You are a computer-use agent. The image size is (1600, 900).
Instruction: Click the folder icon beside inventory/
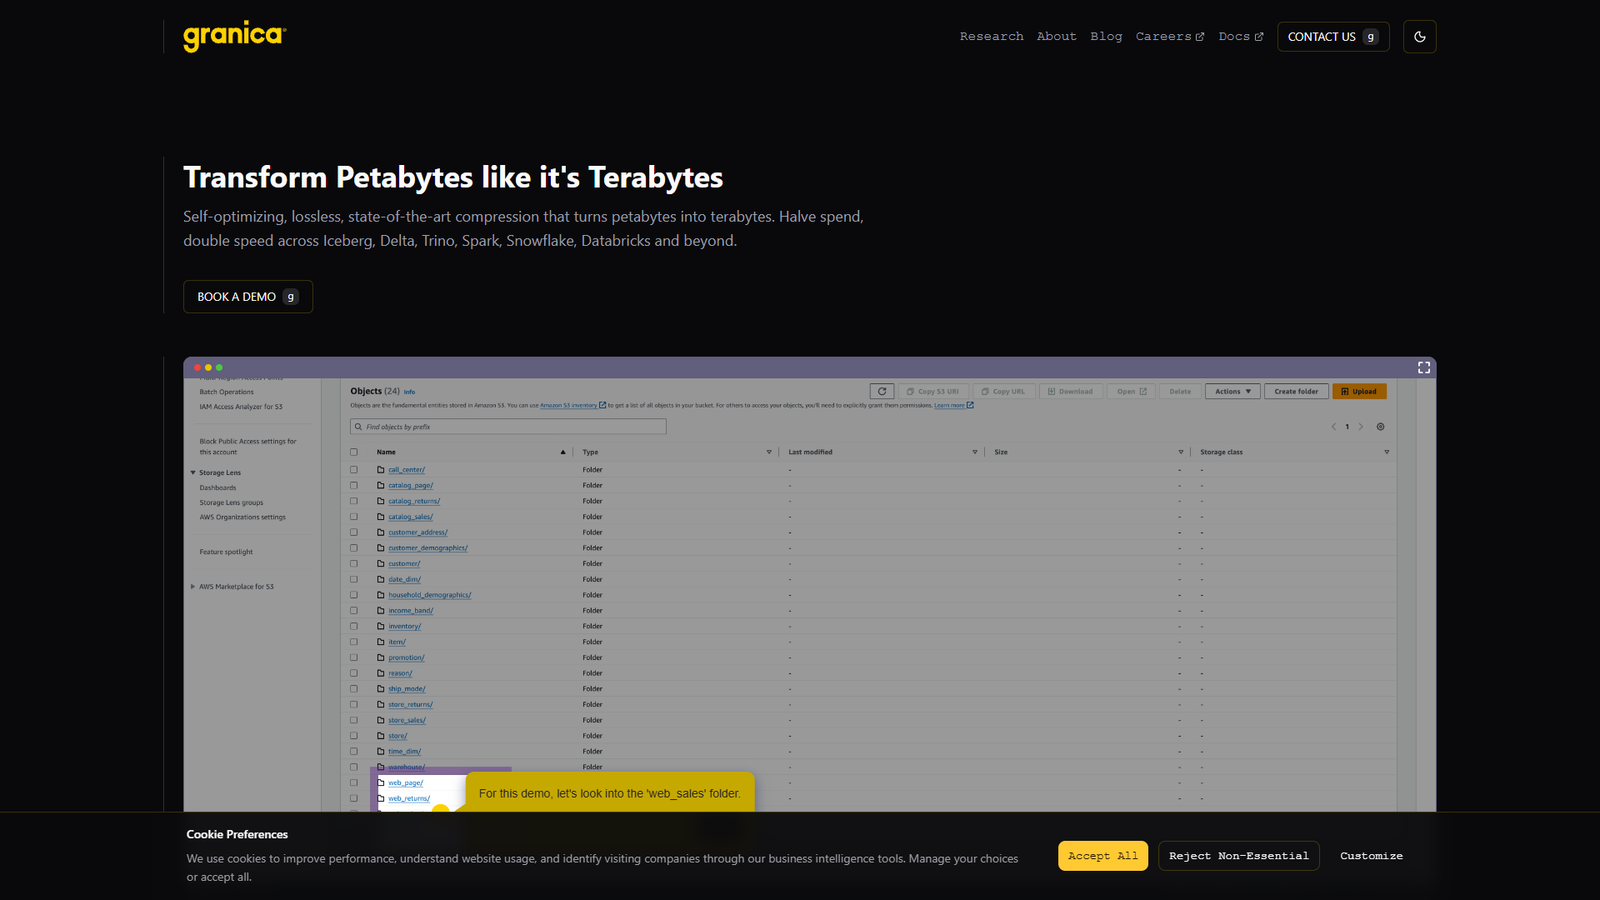click(x=381, y=627)
